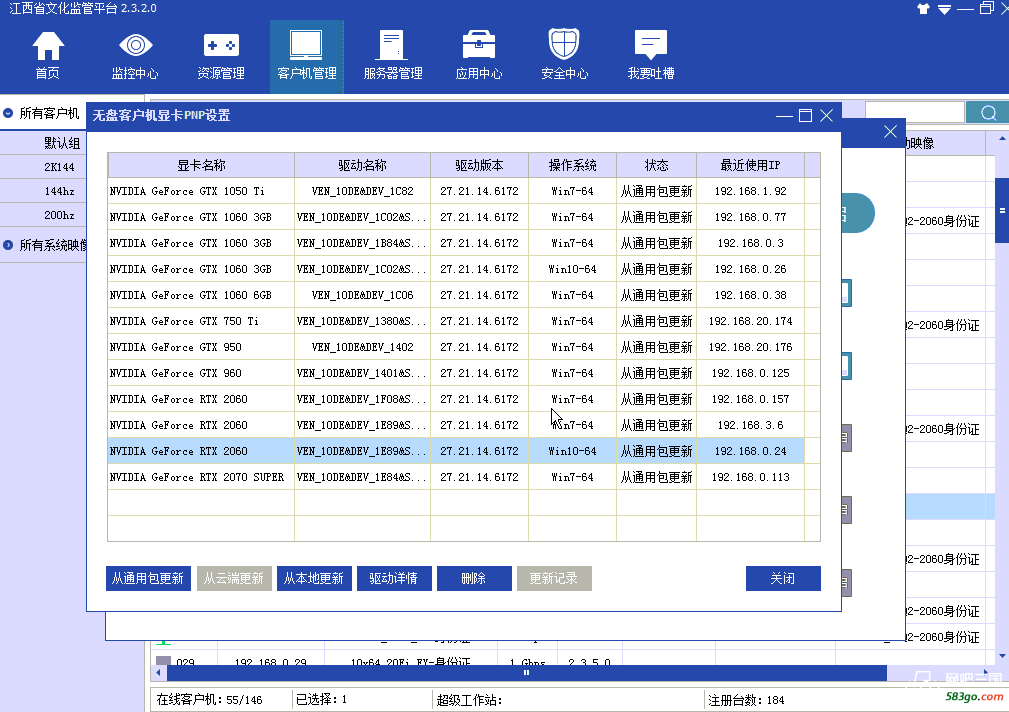Open the title bar dropdown triangle menu
Viewport: 1009px width, 712px height.
click(x=944, y=9)
